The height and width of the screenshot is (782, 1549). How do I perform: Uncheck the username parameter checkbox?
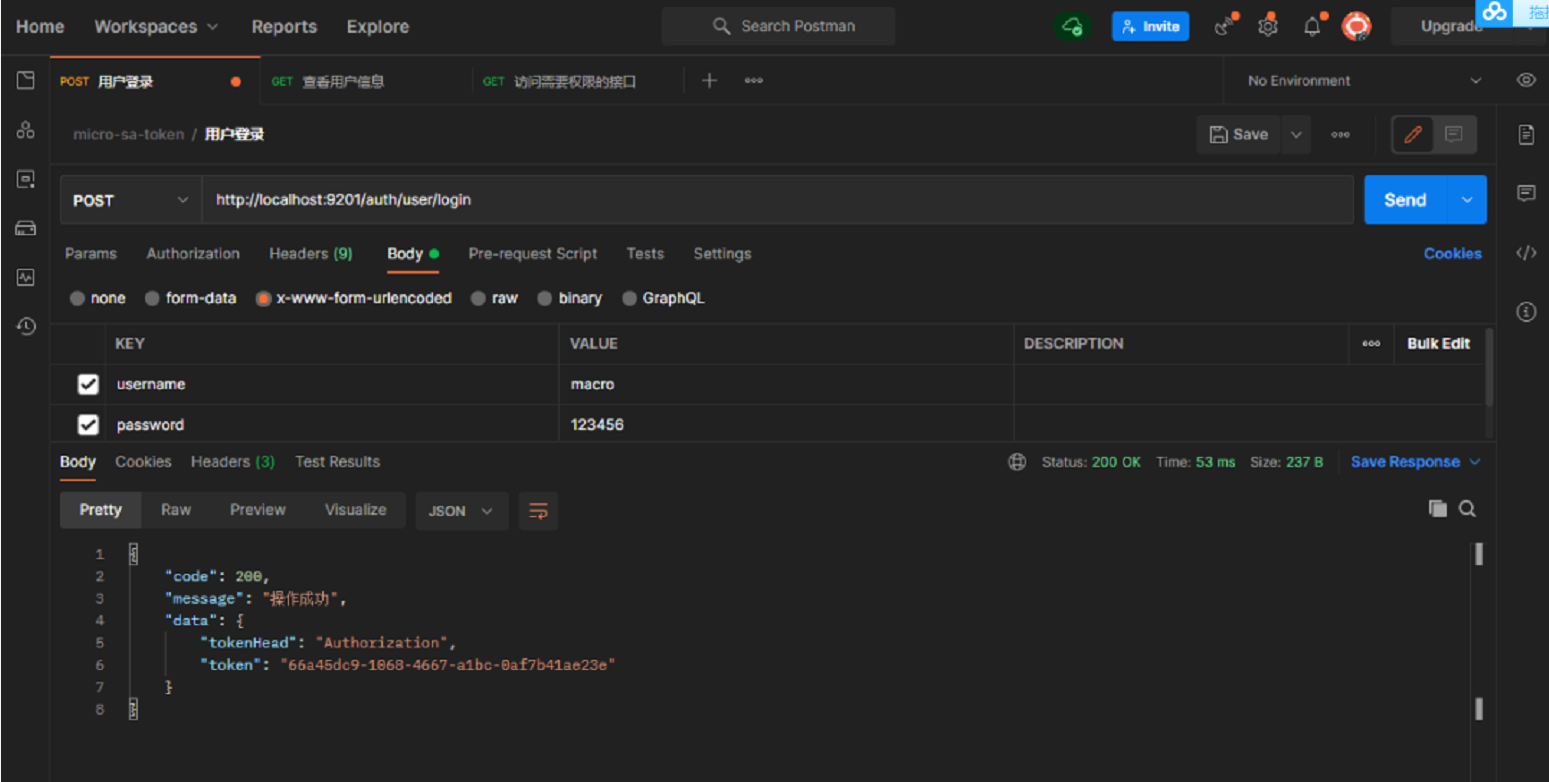(88, 384)
